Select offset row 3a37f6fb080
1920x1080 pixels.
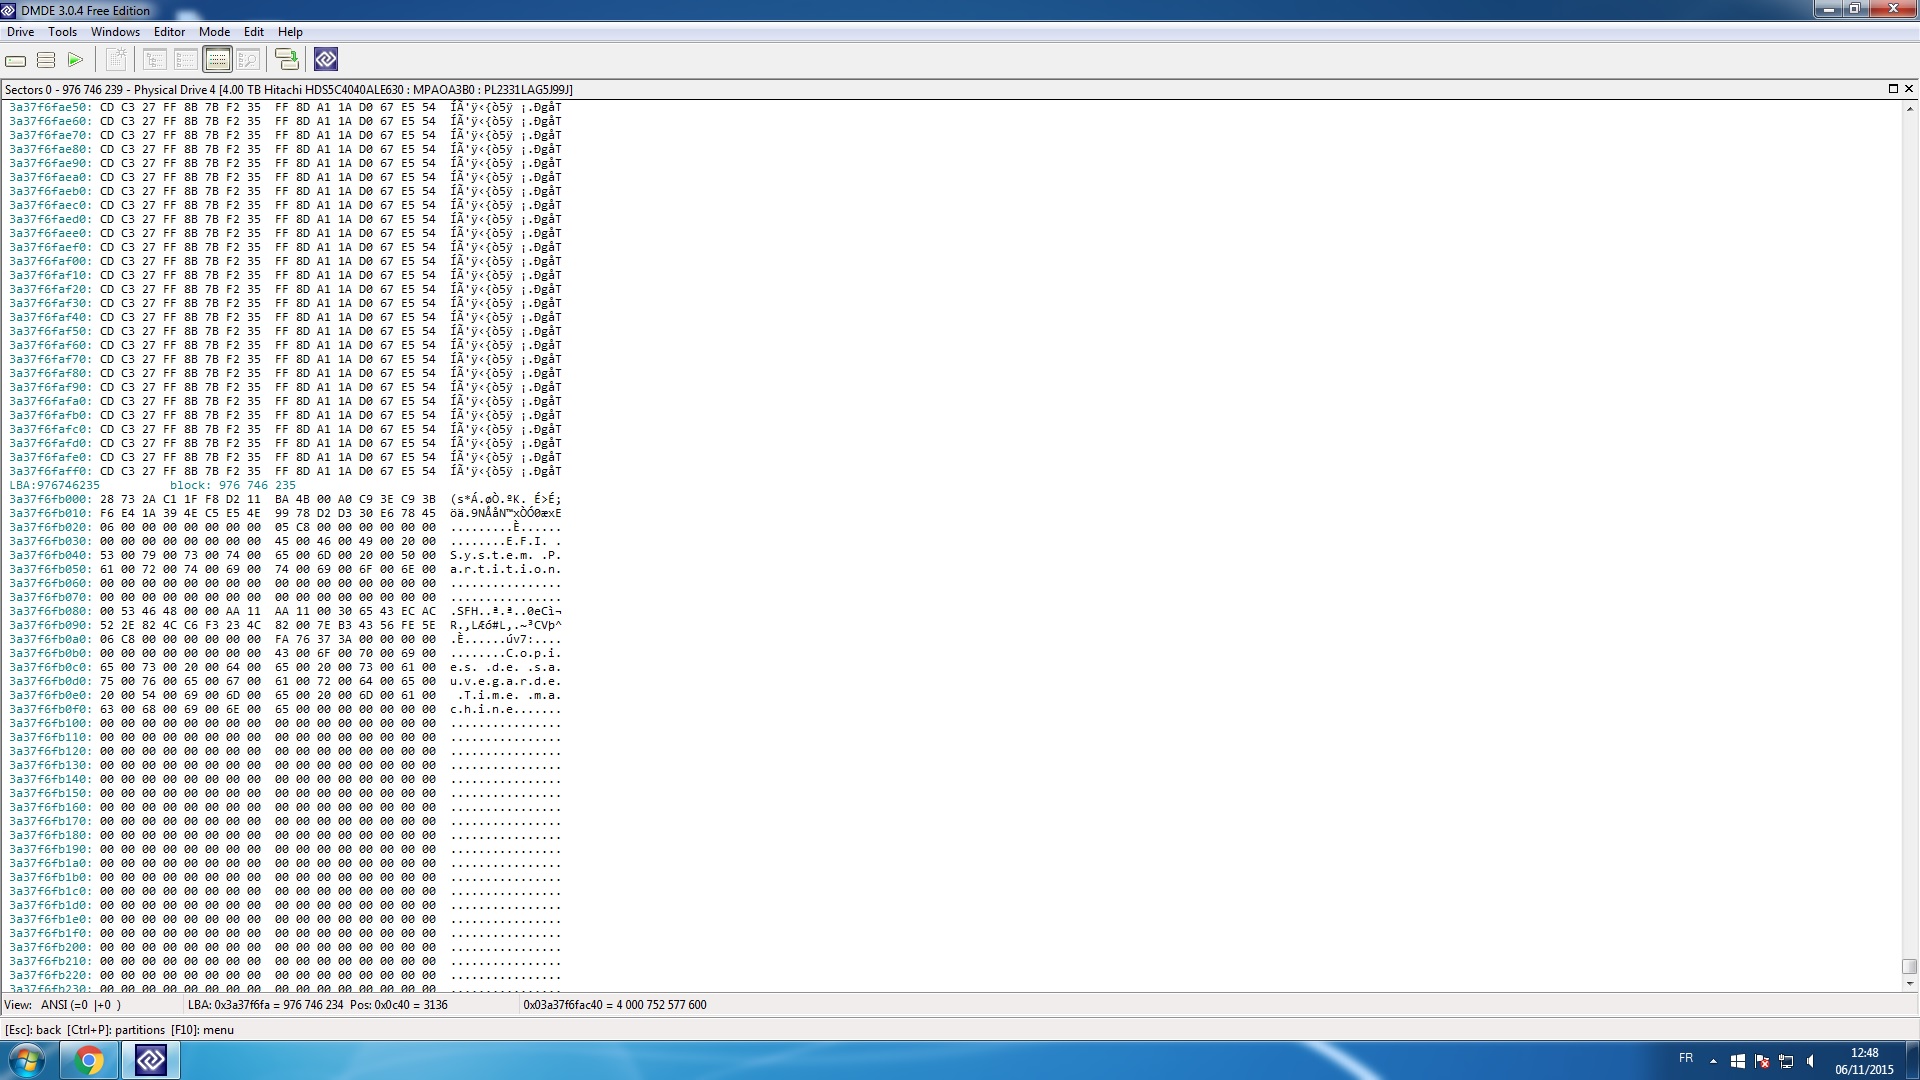coord(285,611)
